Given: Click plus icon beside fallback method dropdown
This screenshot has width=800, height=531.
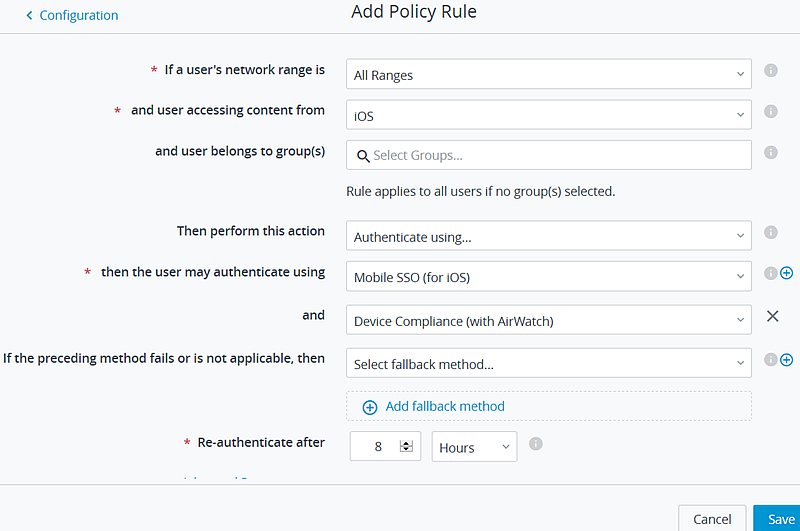Looking at the screenshot, I should coord(787,360).
